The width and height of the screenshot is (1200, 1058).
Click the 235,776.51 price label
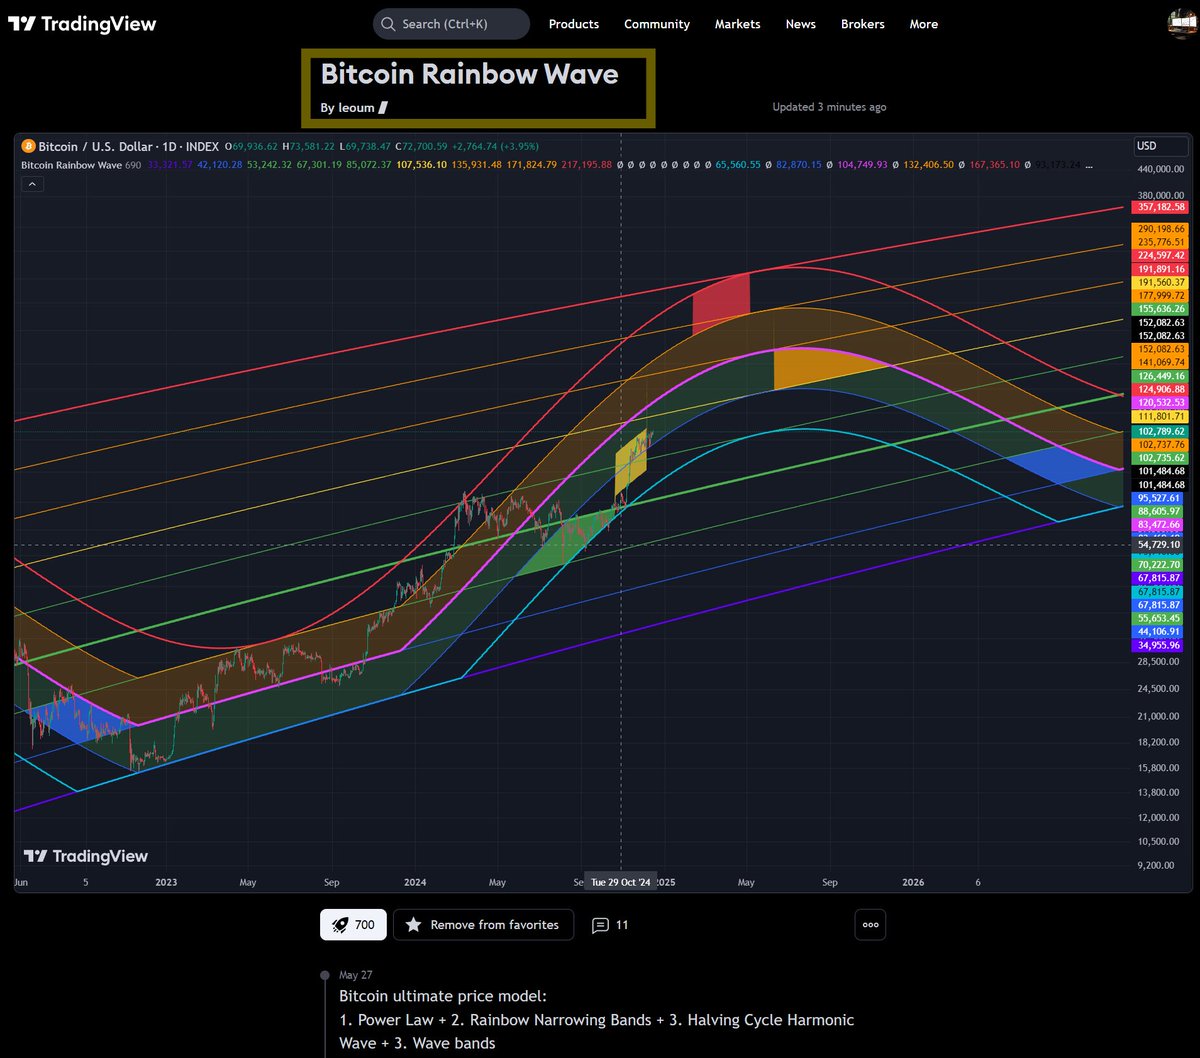click(1161, 242)
